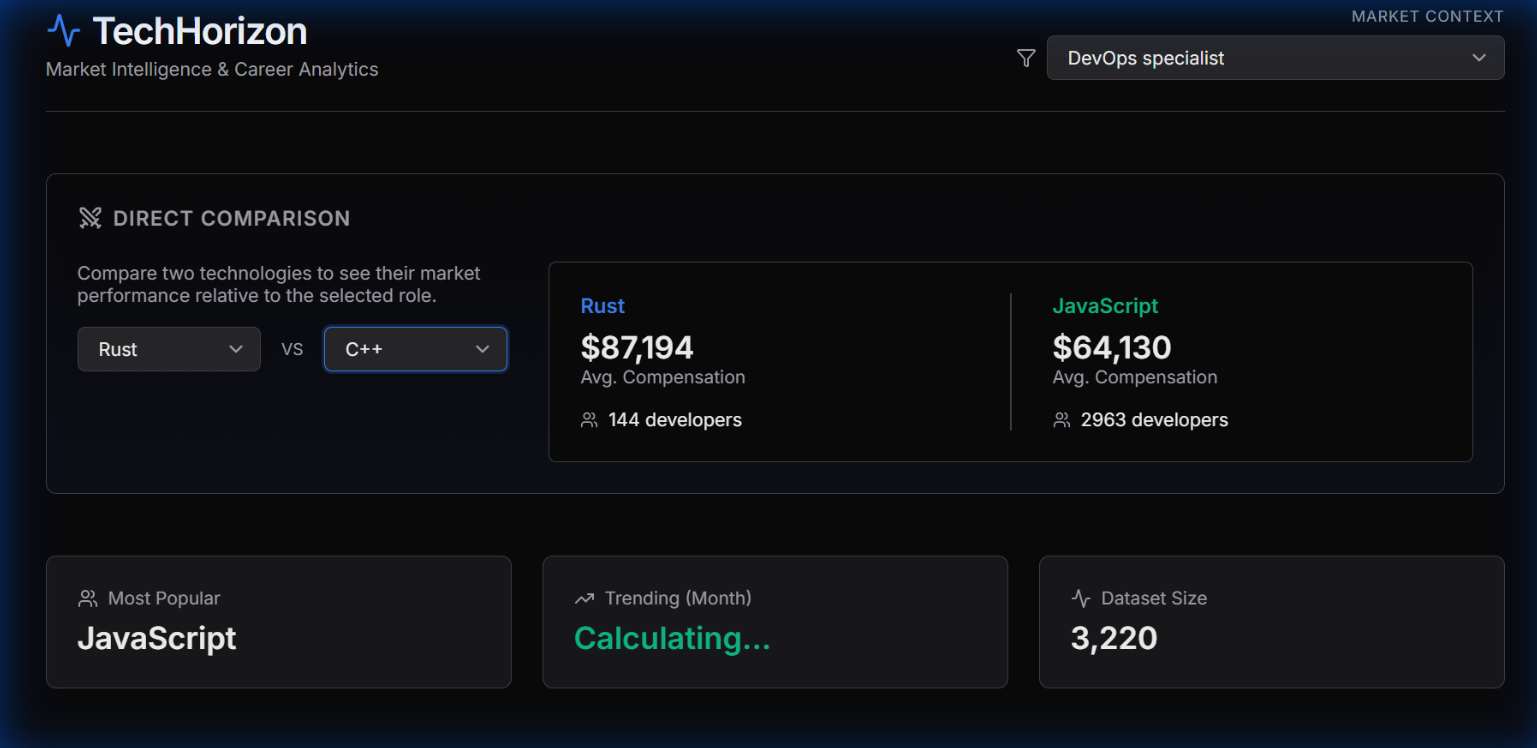Select the Market Context label

[1427, 15]
